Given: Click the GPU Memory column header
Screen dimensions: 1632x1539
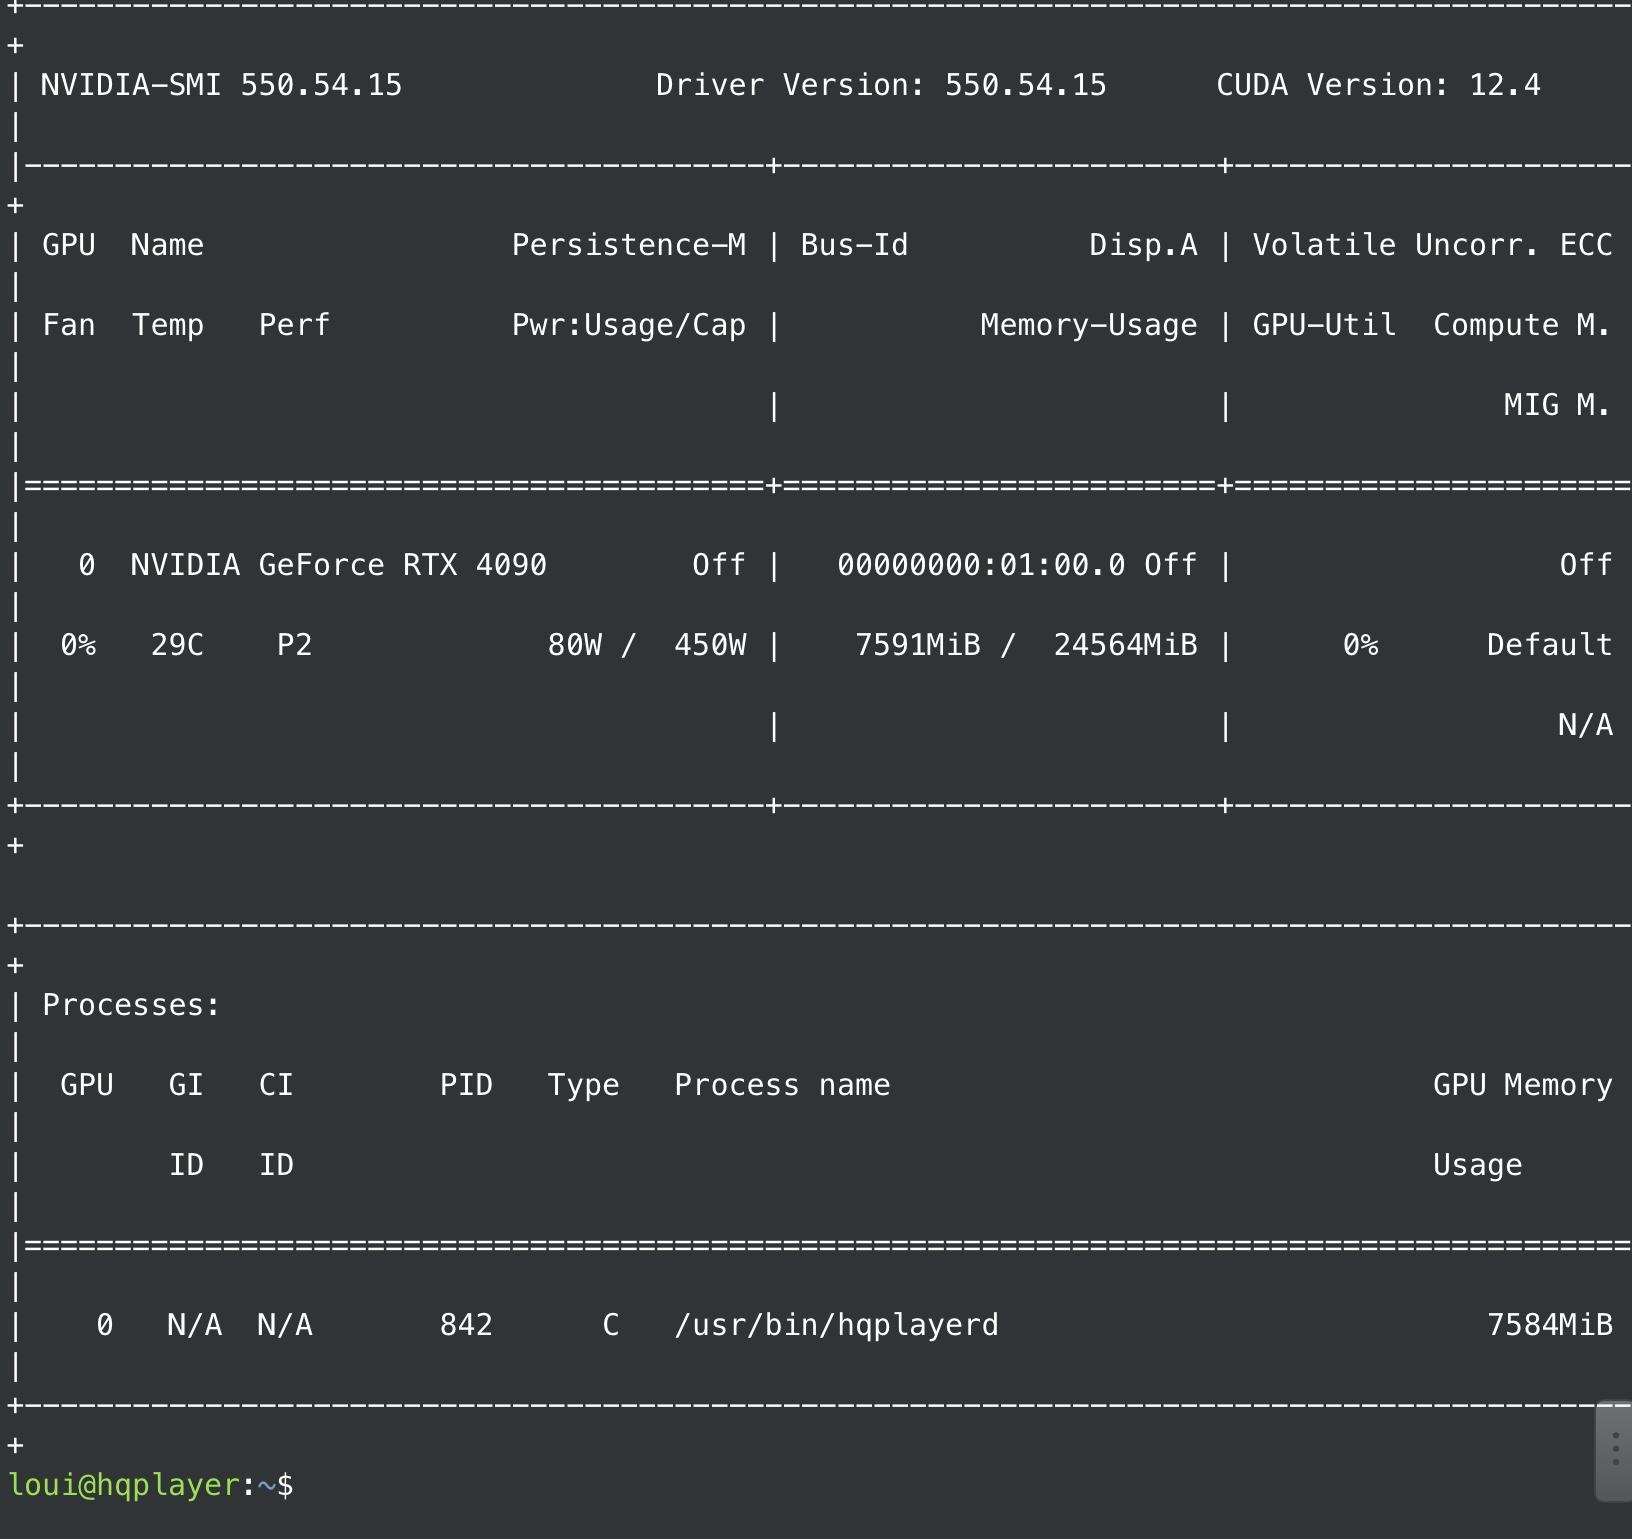Looking at the screenshot, I should tap(1522, 1086).
